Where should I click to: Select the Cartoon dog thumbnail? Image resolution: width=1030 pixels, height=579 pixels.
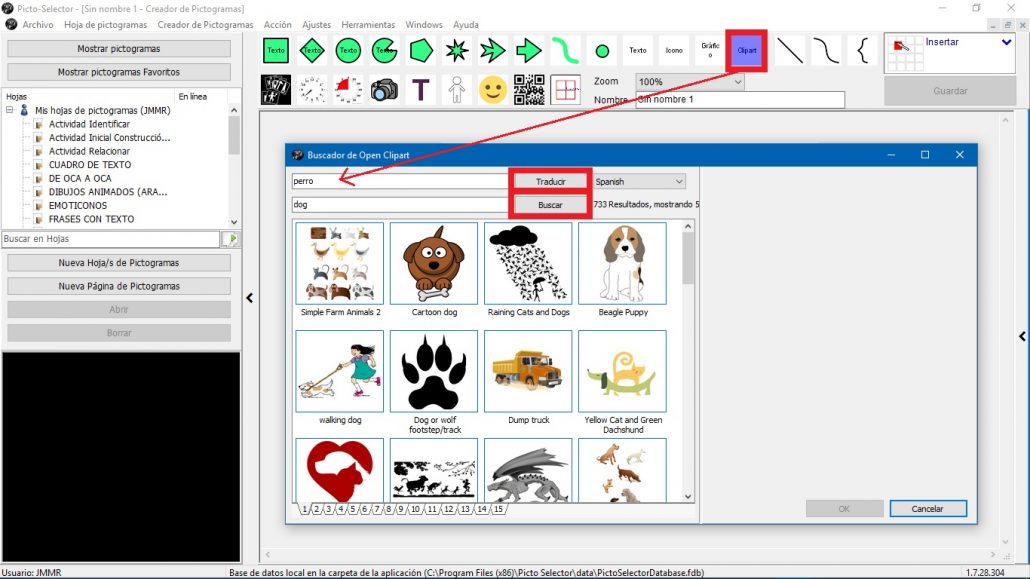433,263
